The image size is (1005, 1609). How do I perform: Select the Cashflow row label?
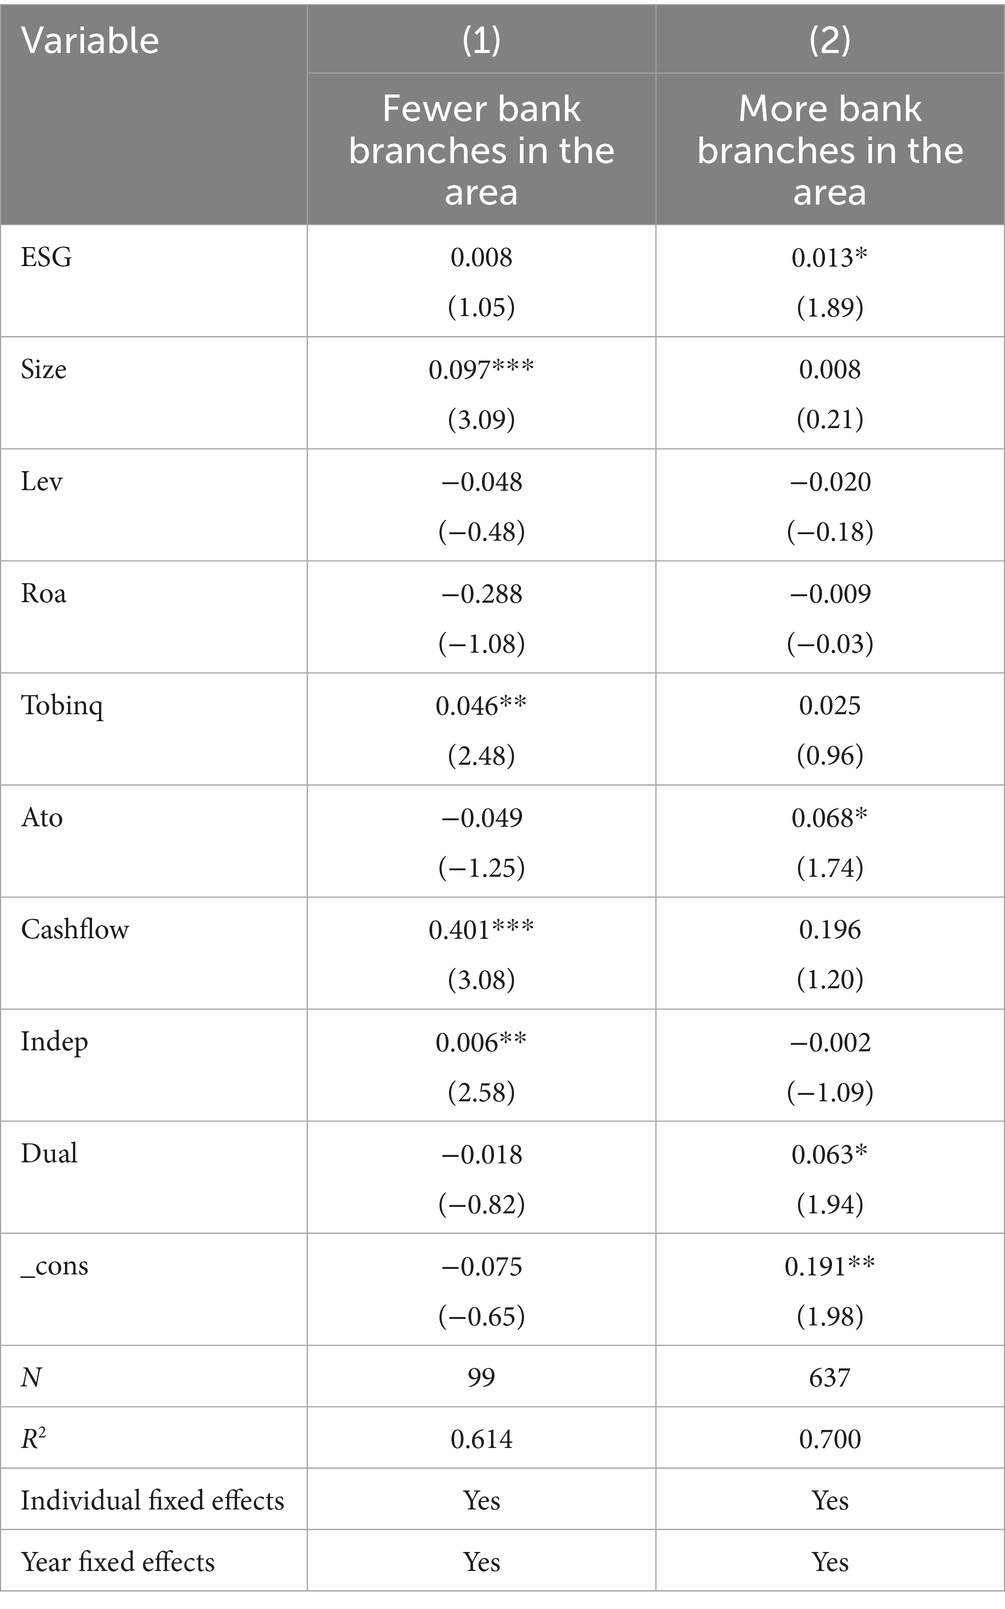click(x=75, y=930)
